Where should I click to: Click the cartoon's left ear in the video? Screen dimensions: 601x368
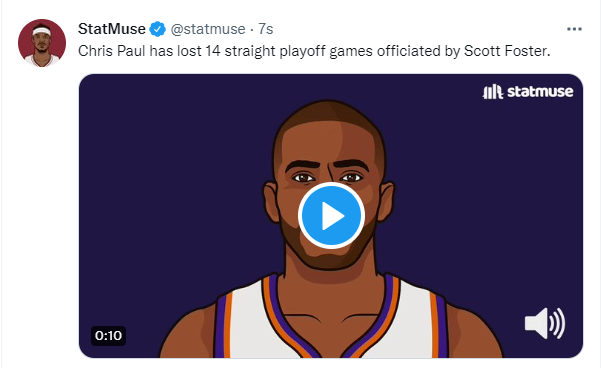pyautogui.click(x=271, y=203)
